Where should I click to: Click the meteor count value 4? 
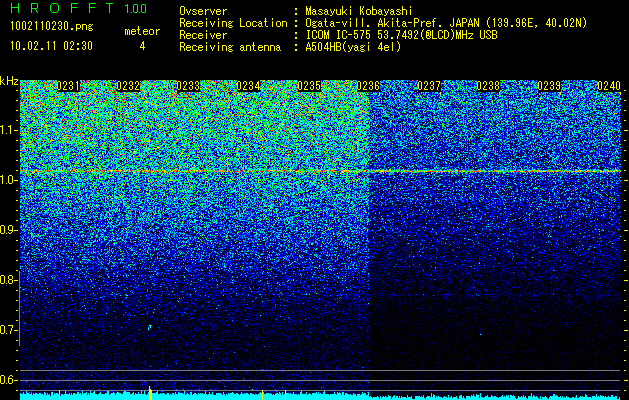pyautogui.click(x=142, y=46)
